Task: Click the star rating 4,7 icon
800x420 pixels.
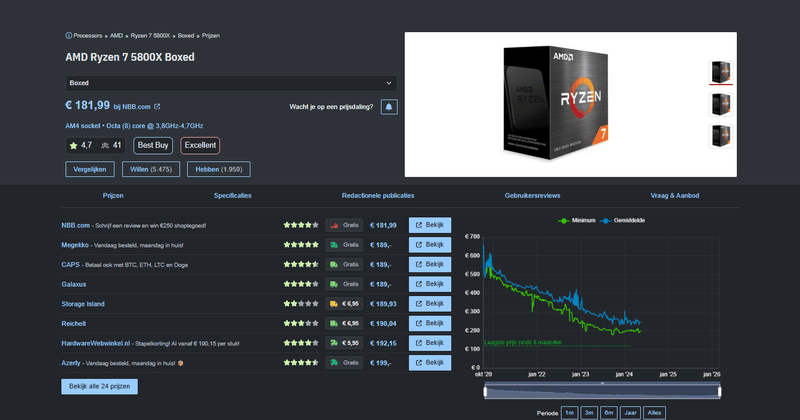Action: [x=73, y=145]
